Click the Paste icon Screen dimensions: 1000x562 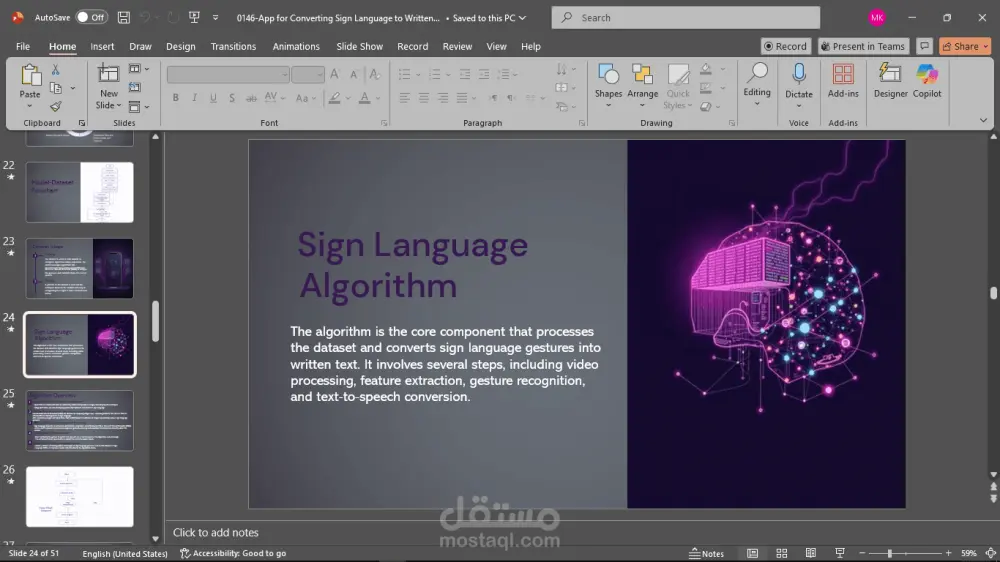[x=30, y=75]
